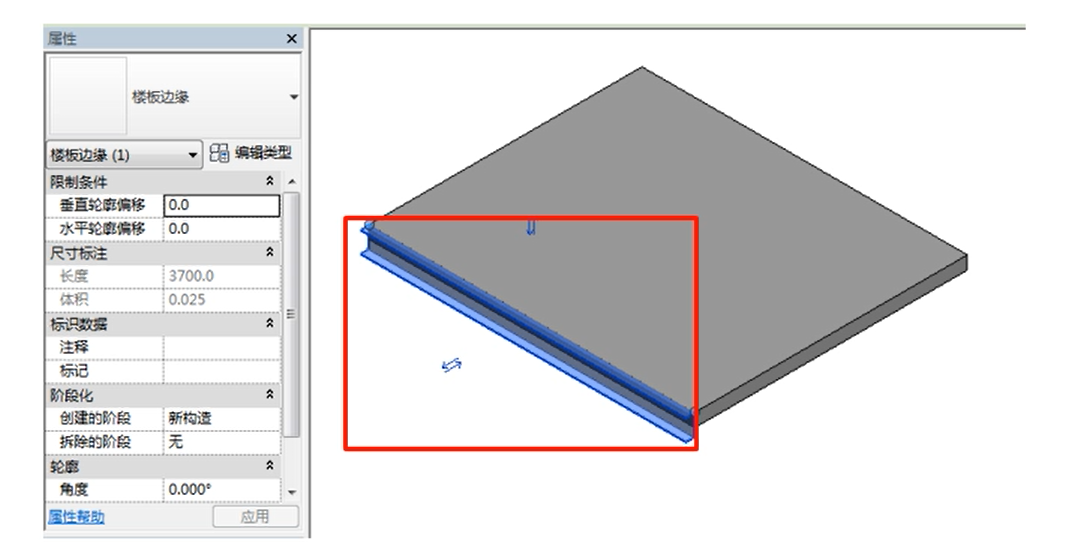
Task: Click the 应用 apply button
Action: coord(255,517)
